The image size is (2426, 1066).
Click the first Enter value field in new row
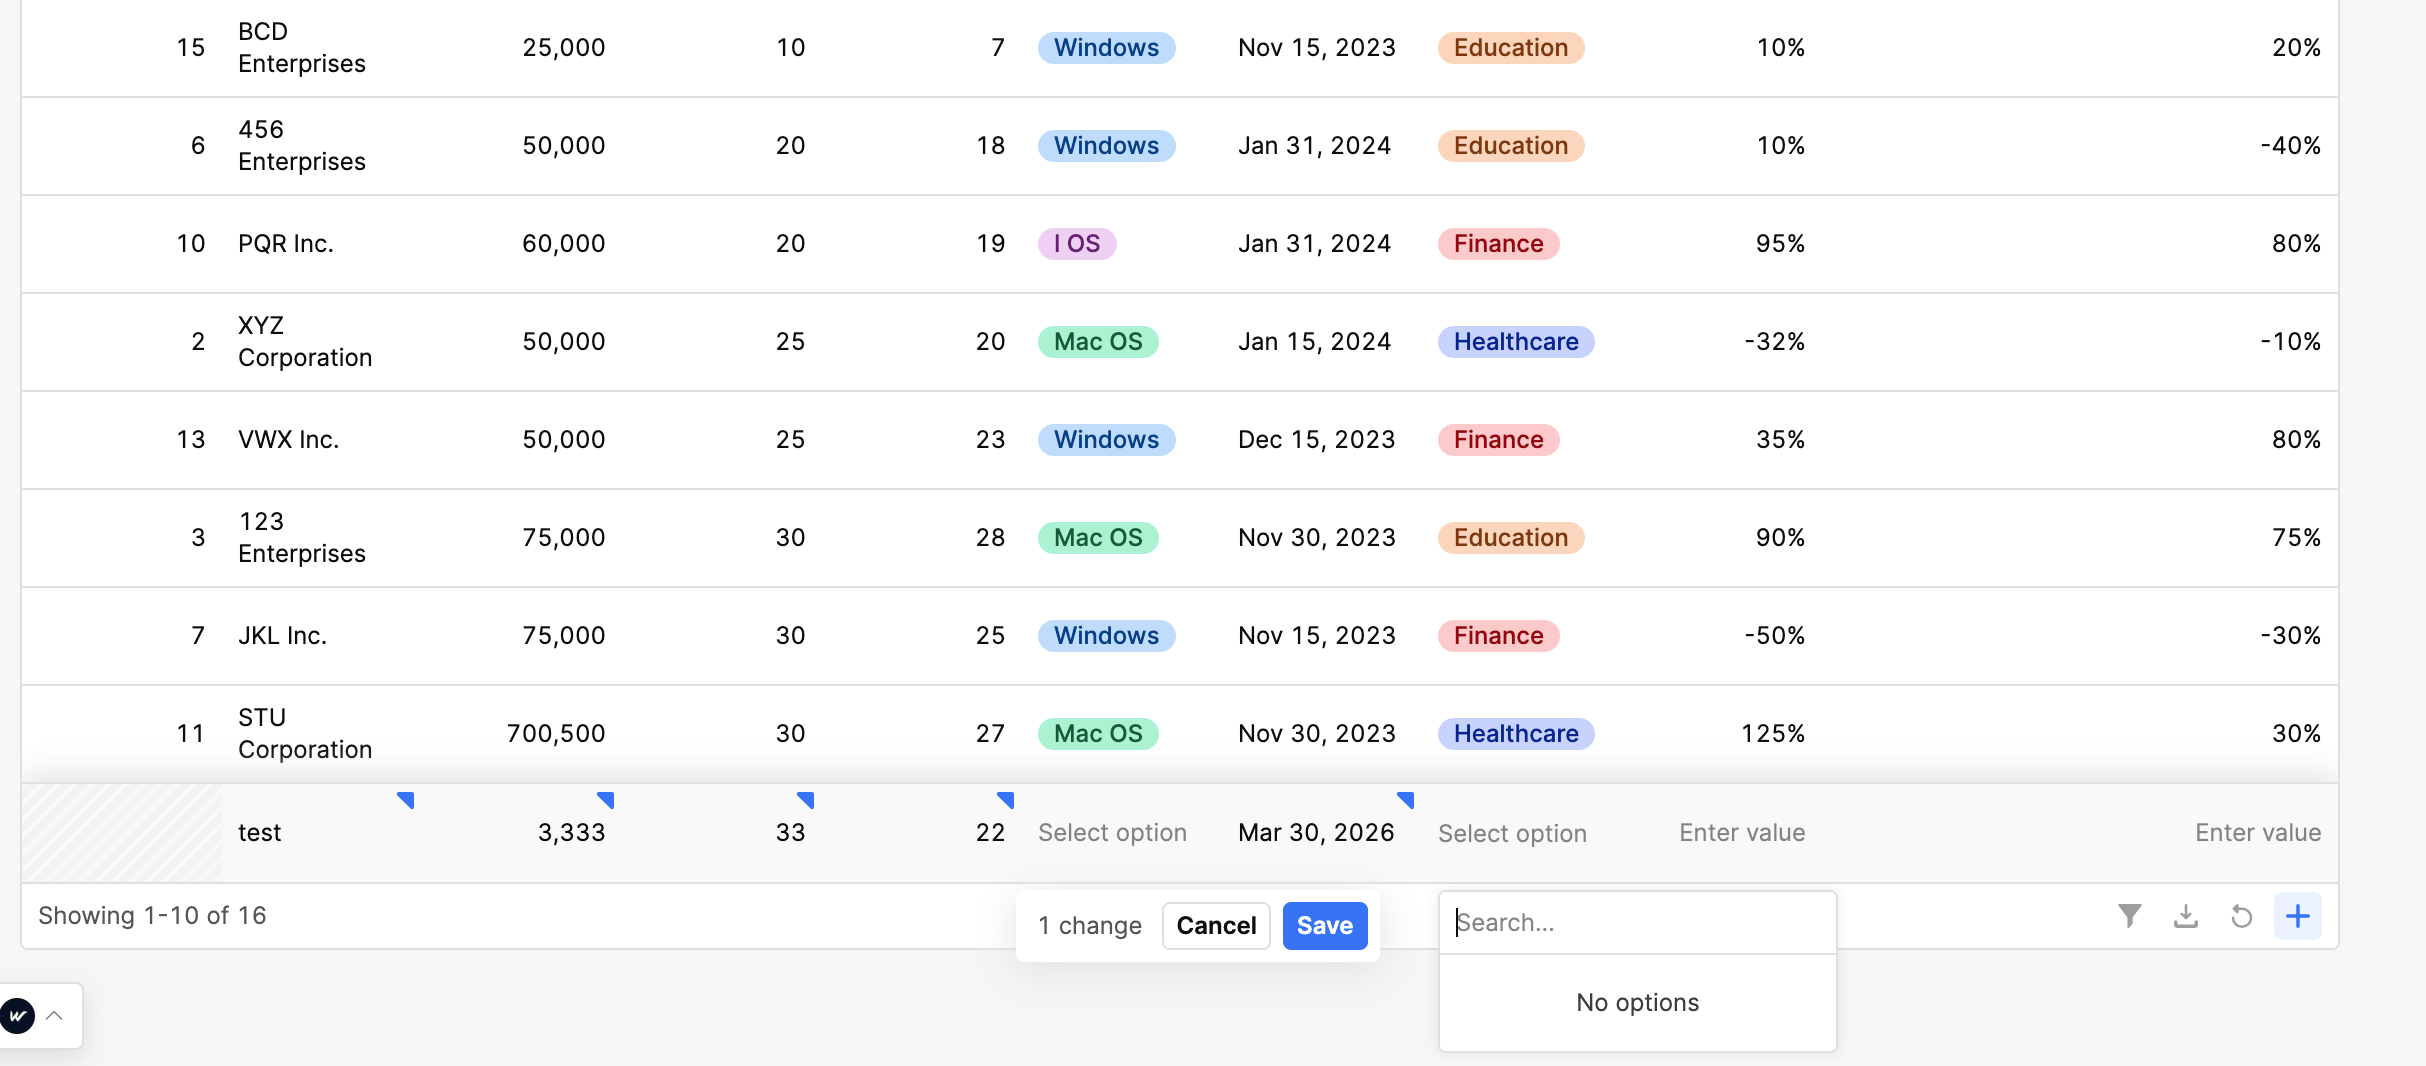click(1741, 833)
